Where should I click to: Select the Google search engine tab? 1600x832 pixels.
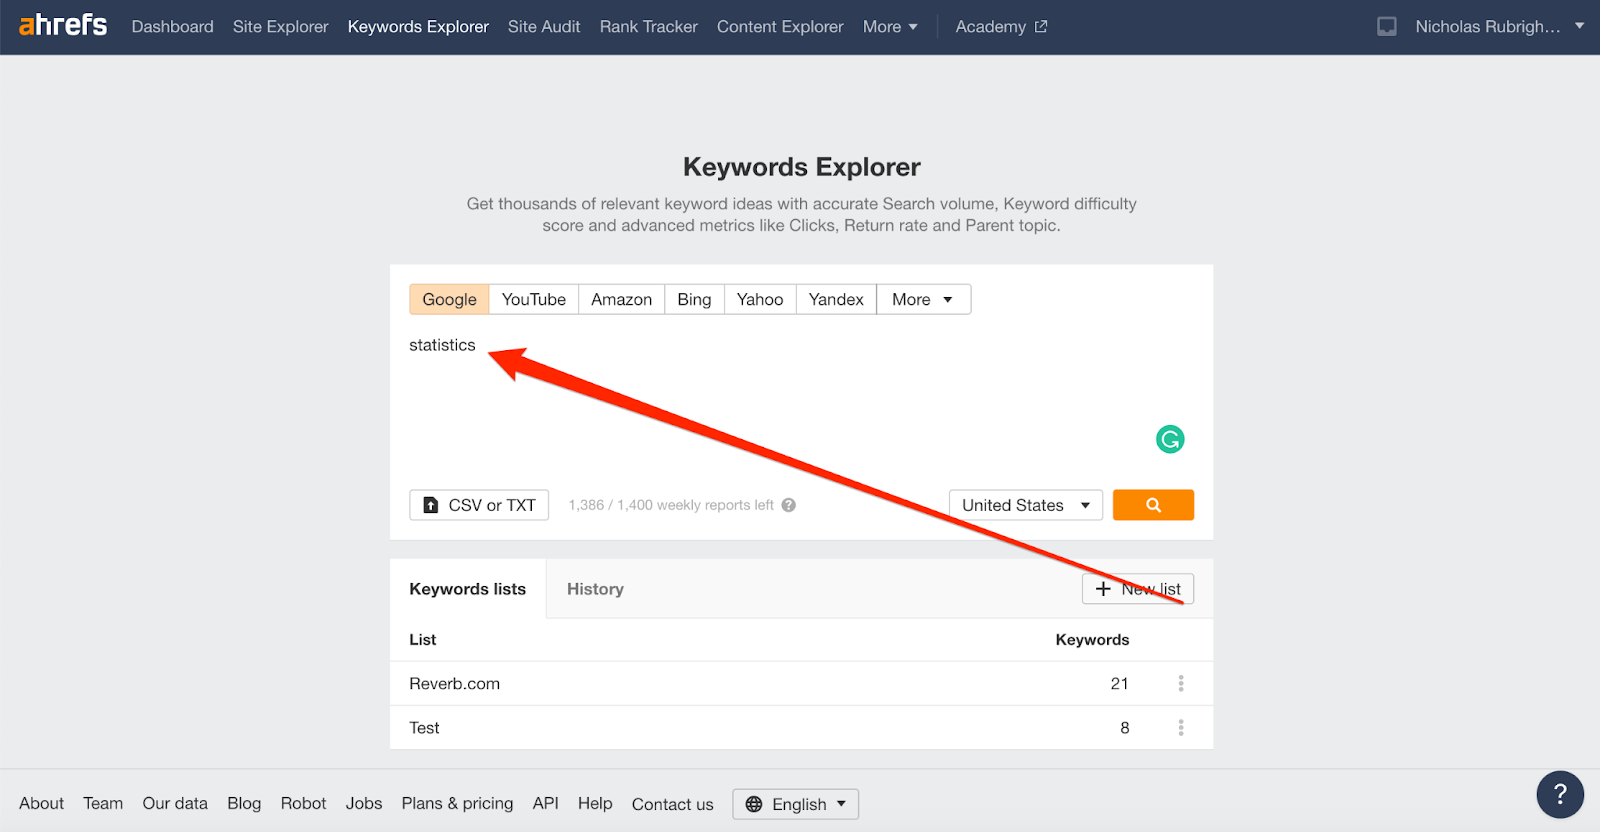coord(449,299)
